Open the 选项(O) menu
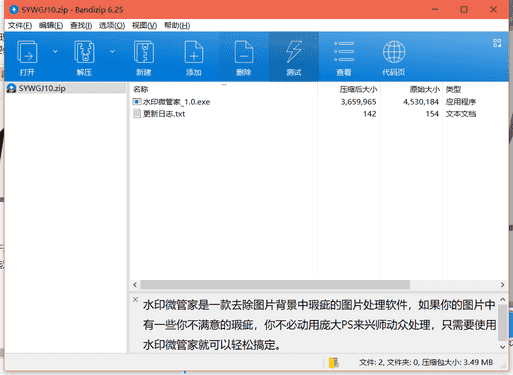513x375 pixels. click(112, 26)
